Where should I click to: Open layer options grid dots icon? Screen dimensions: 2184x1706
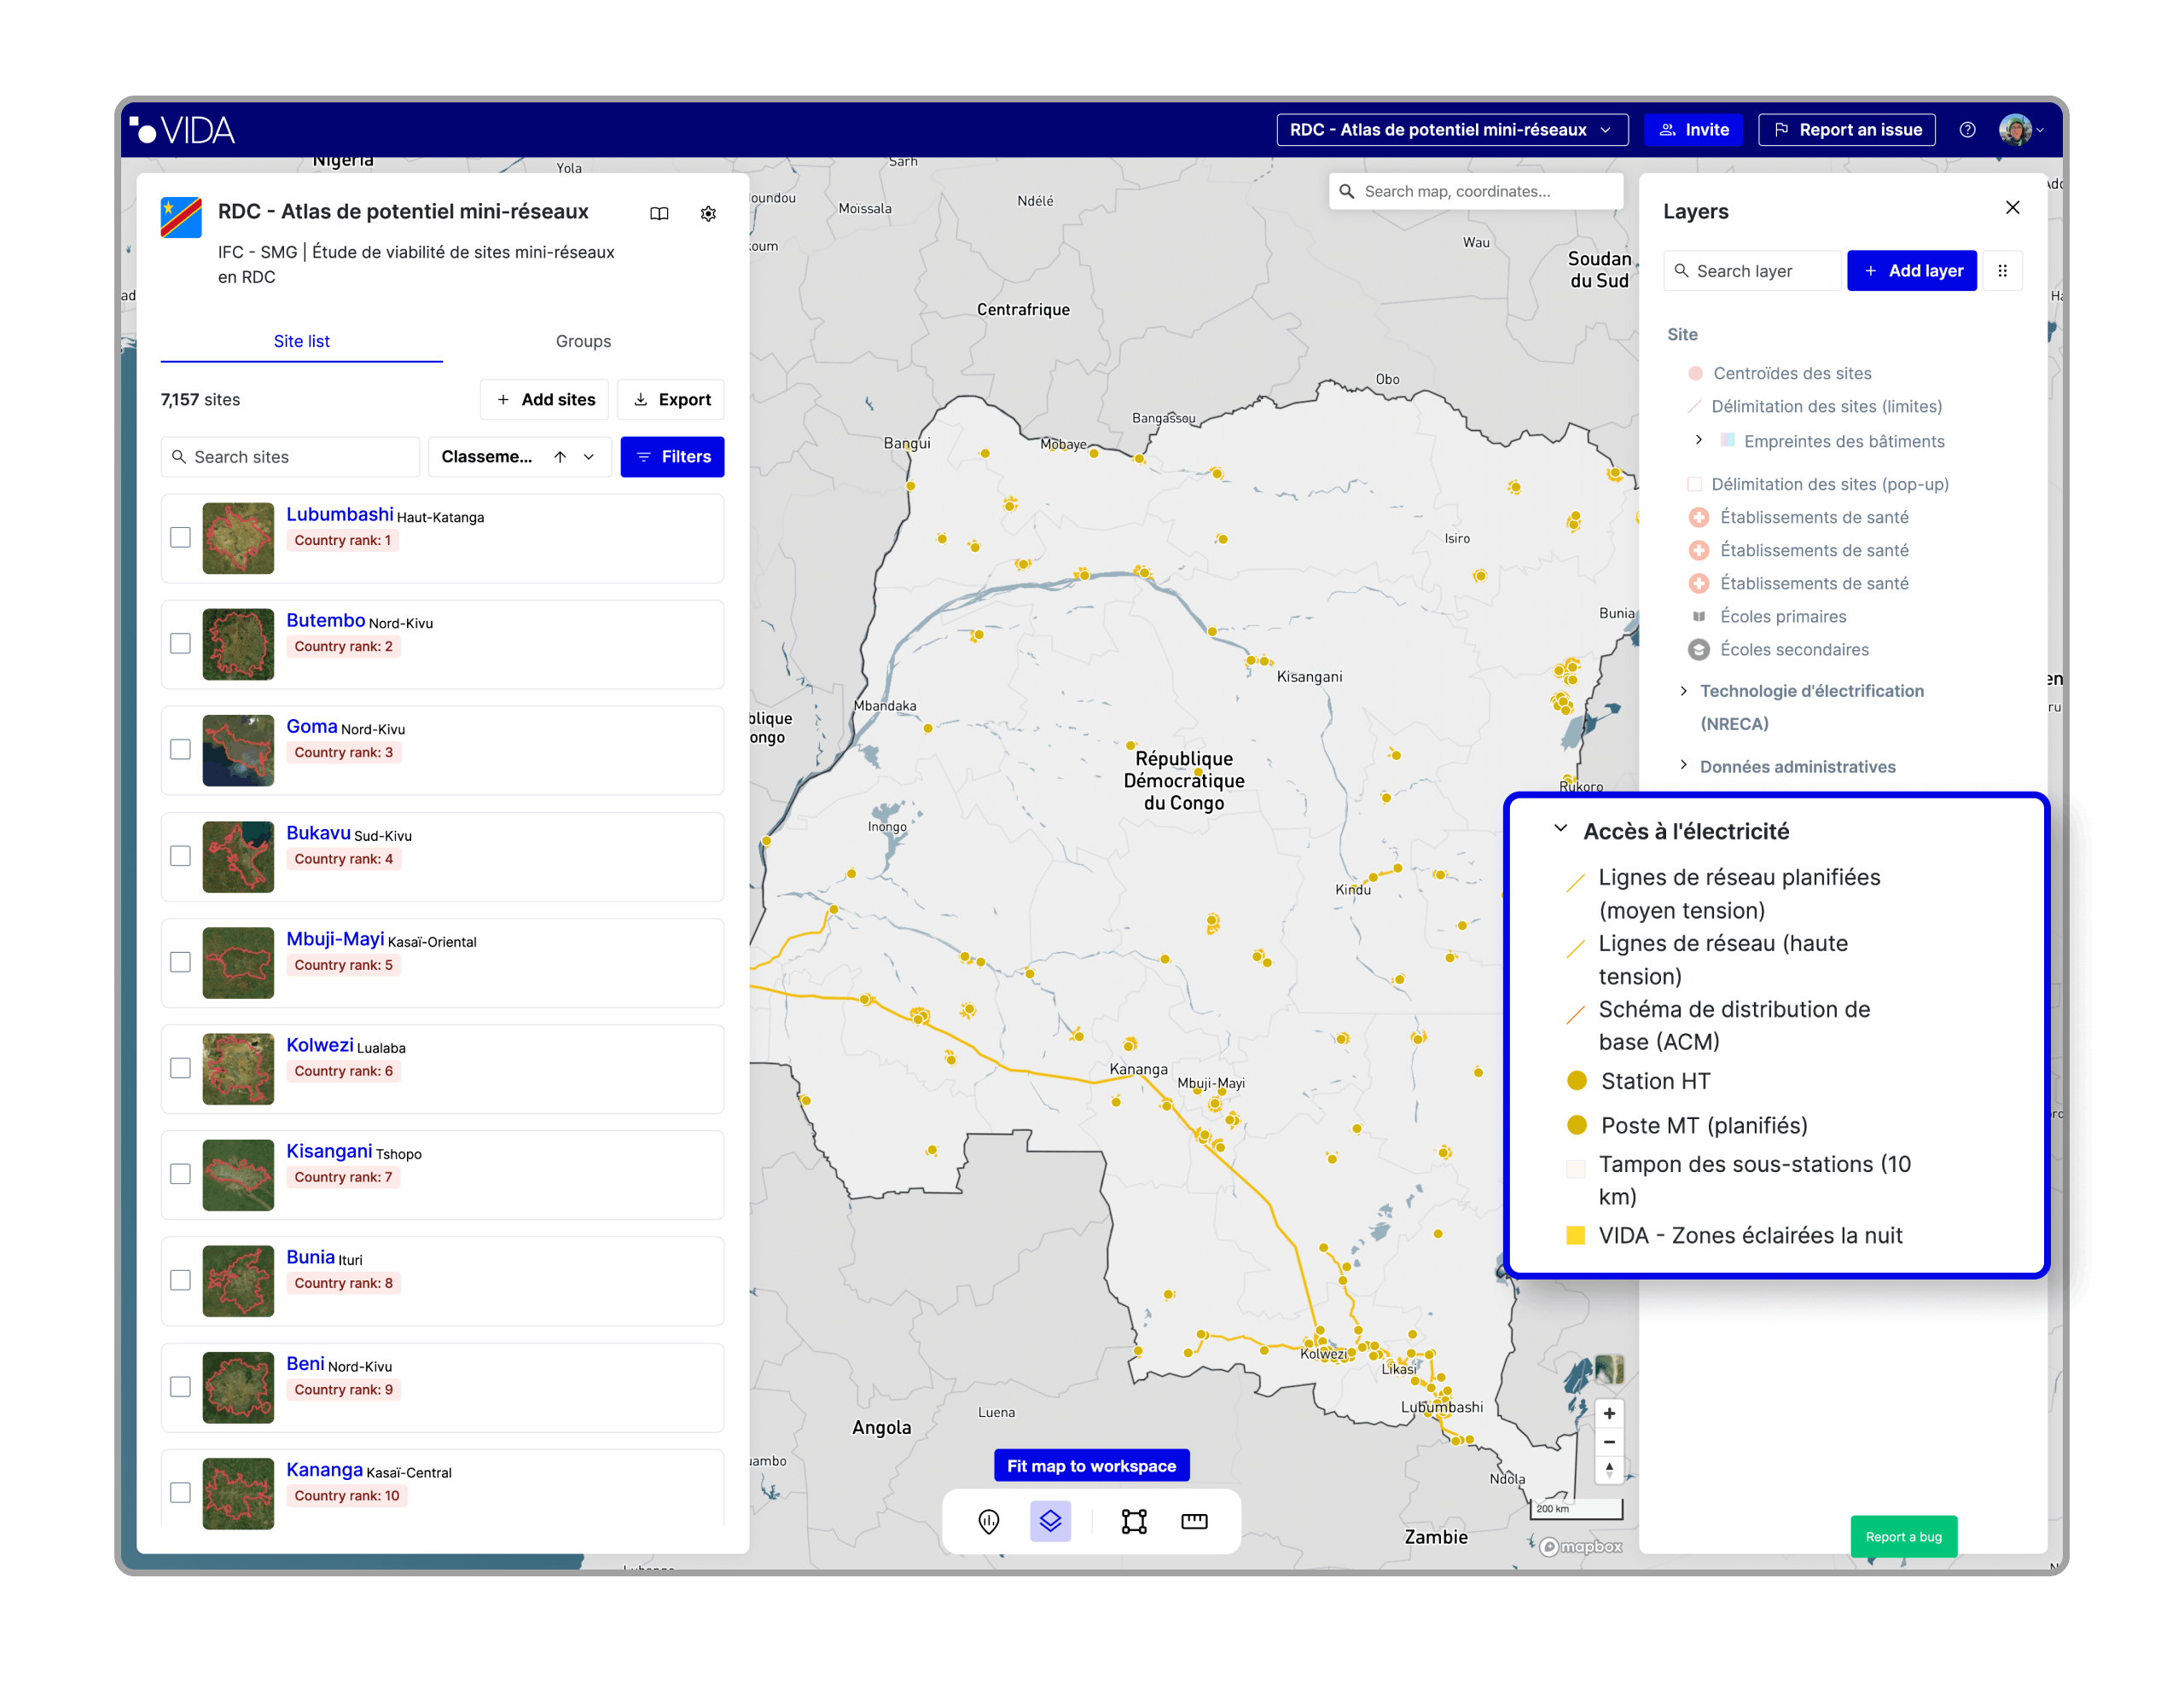point(2002,271)
